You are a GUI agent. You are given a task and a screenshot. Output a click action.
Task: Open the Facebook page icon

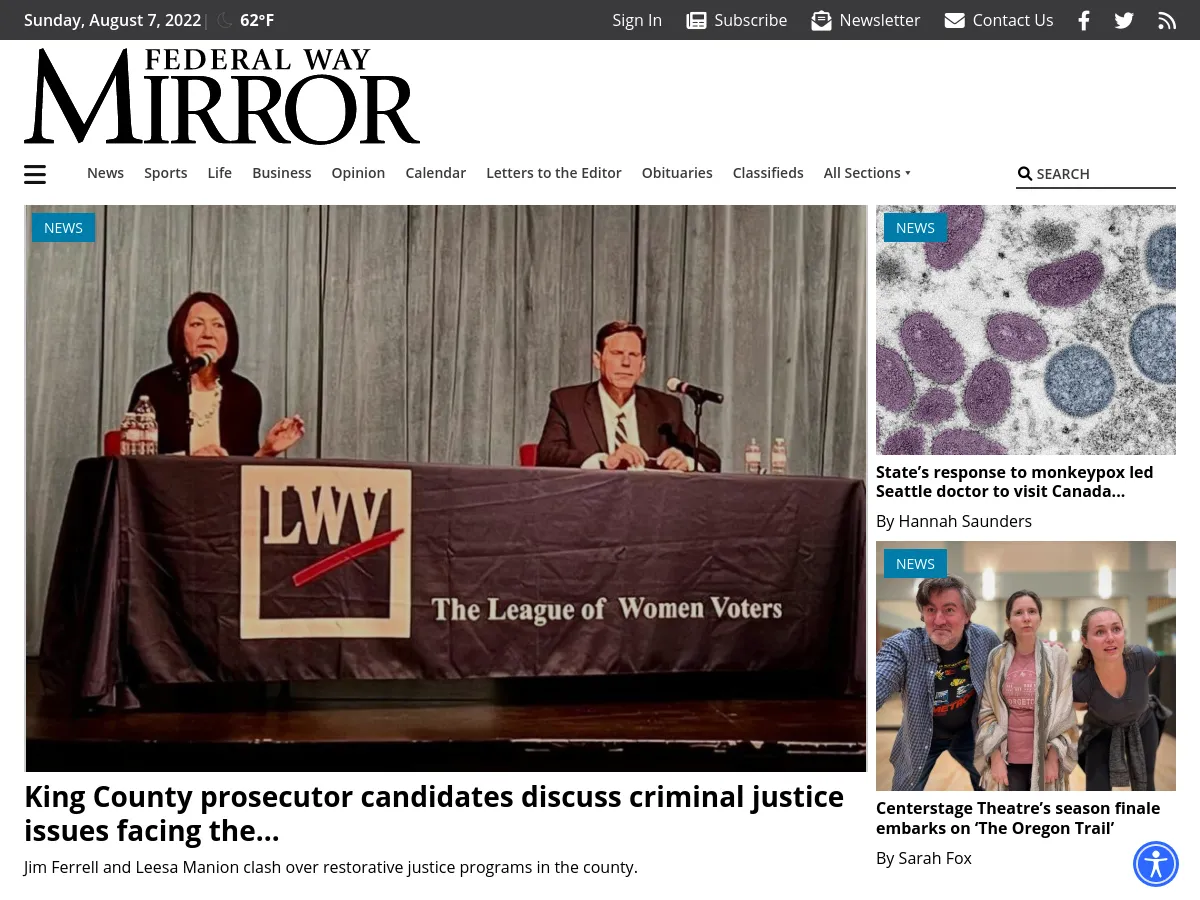point(1084,20)
